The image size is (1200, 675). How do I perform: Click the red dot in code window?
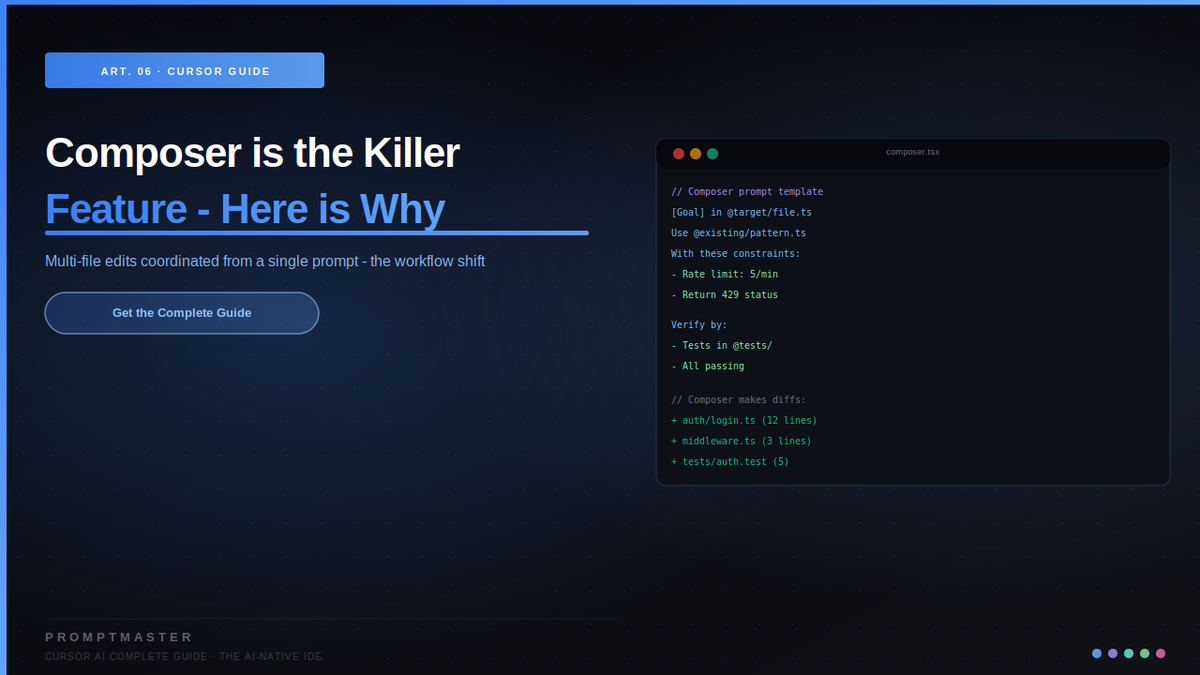(678, 154)
